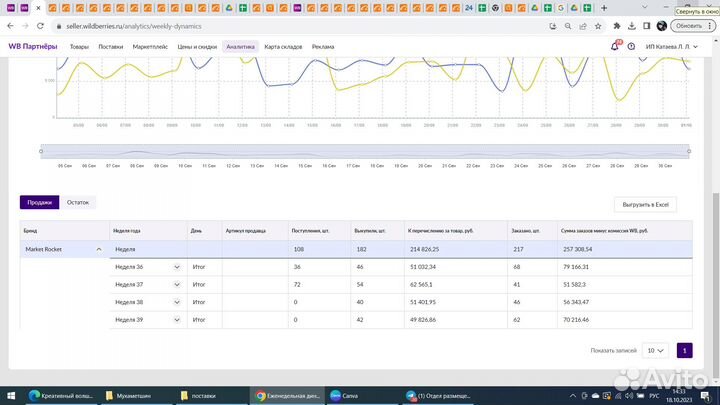
Task: Expand the Неделя 36 row
Action: pos(177,267)
